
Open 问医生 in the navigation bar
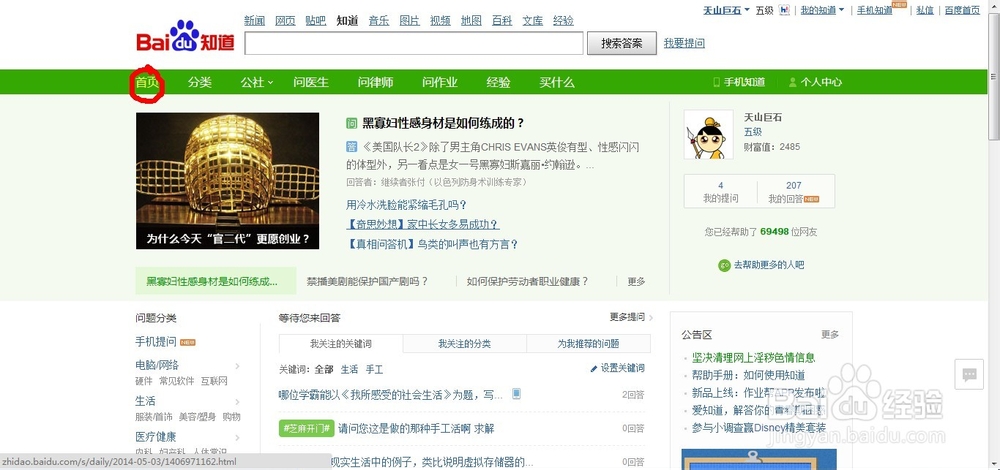311,82
